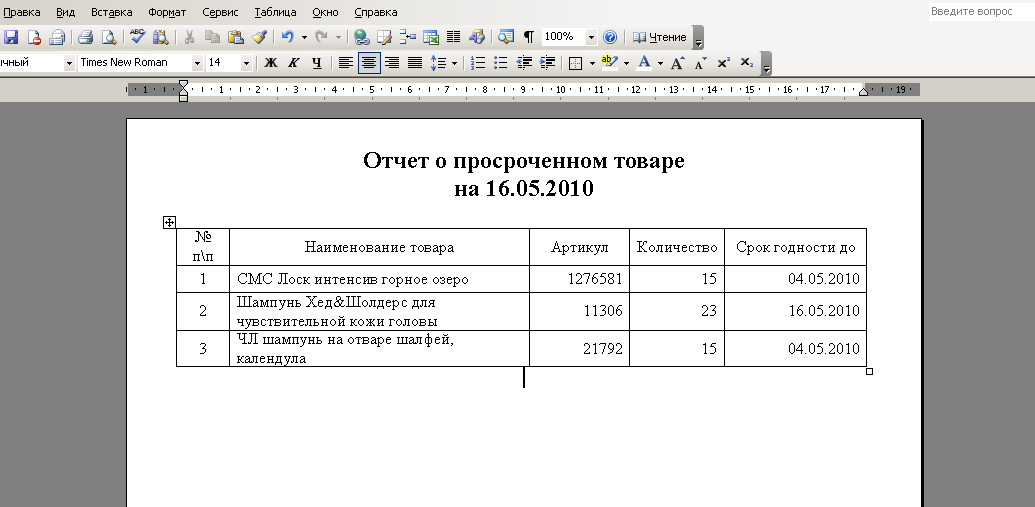Apply yellow highlight color button
This screenshot has height=507, width=1035.
(x=611, y=63)
